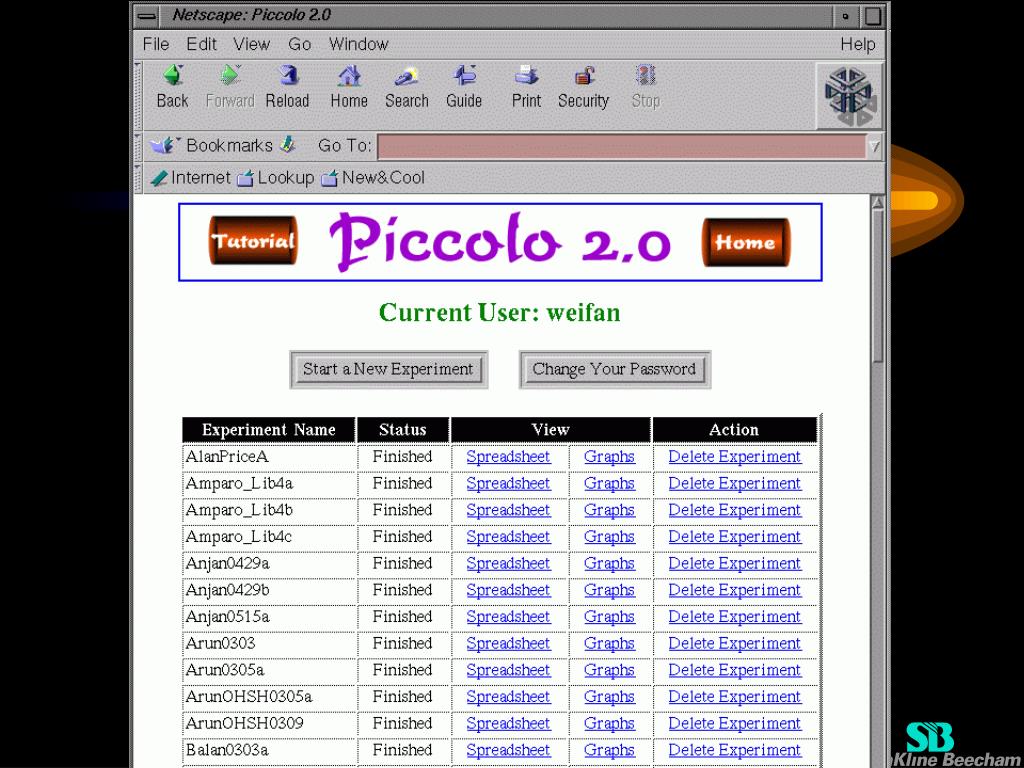This screenshot has height=768, width=1024.
Task: Click the Tutorial button in Piccolo banner
Action: [253, 241]
